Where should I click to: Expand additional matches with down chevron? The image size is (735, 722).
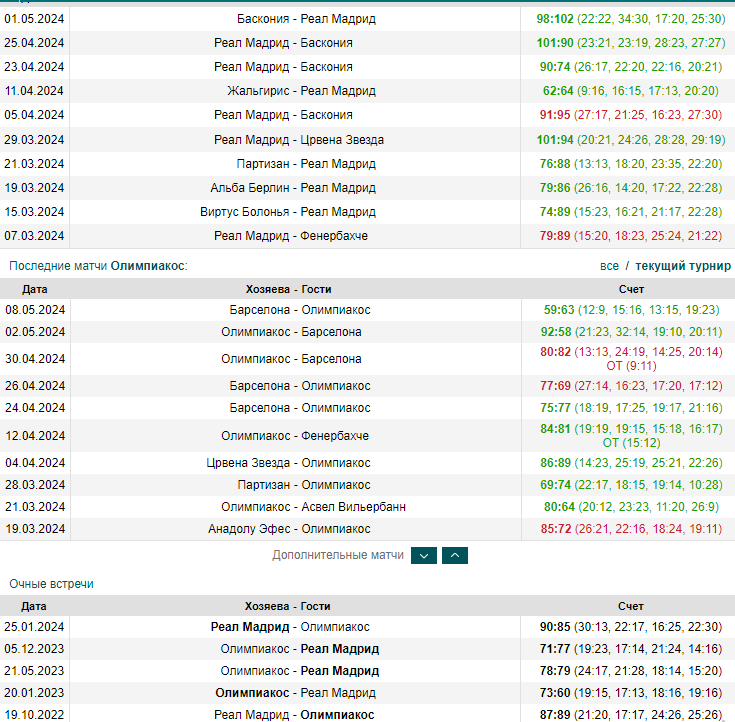tap(424, 556)
